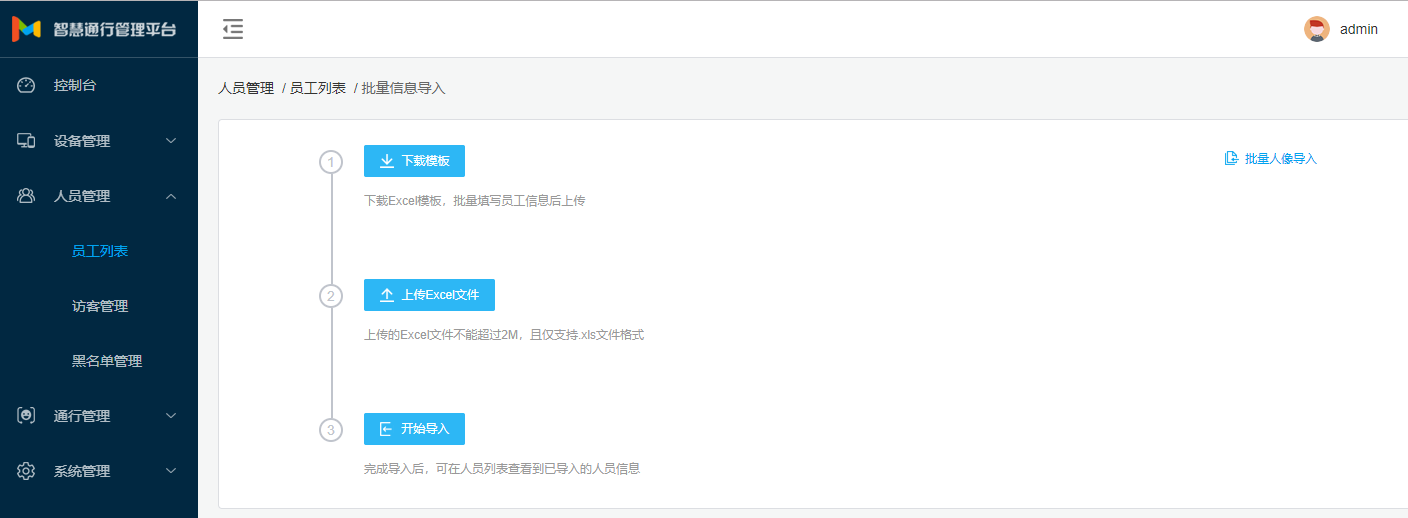Expand the 通行管理 chevron

[x=171, y=416]
